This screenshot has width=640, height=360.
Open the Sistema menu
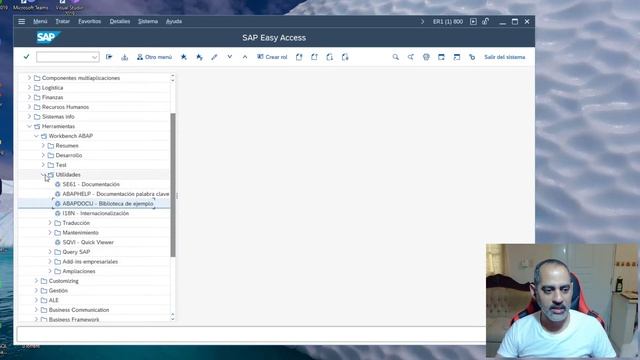pyautogui.click(x=148, y=21)
